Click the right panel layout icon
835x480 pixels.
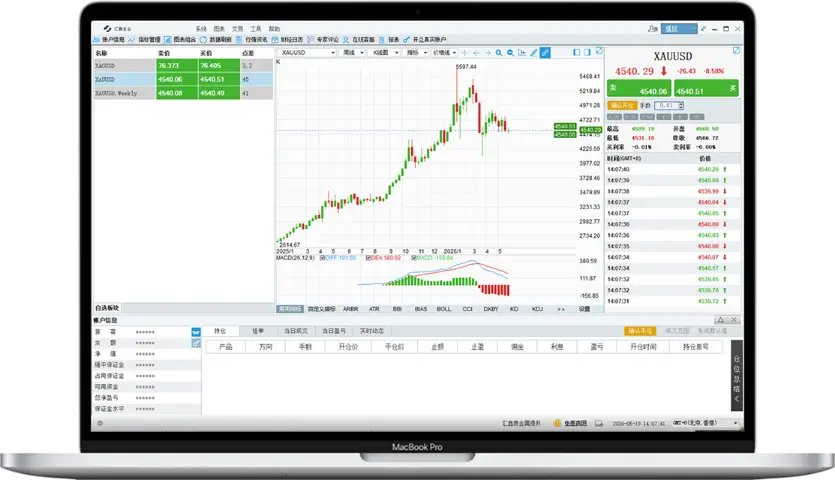587,52
